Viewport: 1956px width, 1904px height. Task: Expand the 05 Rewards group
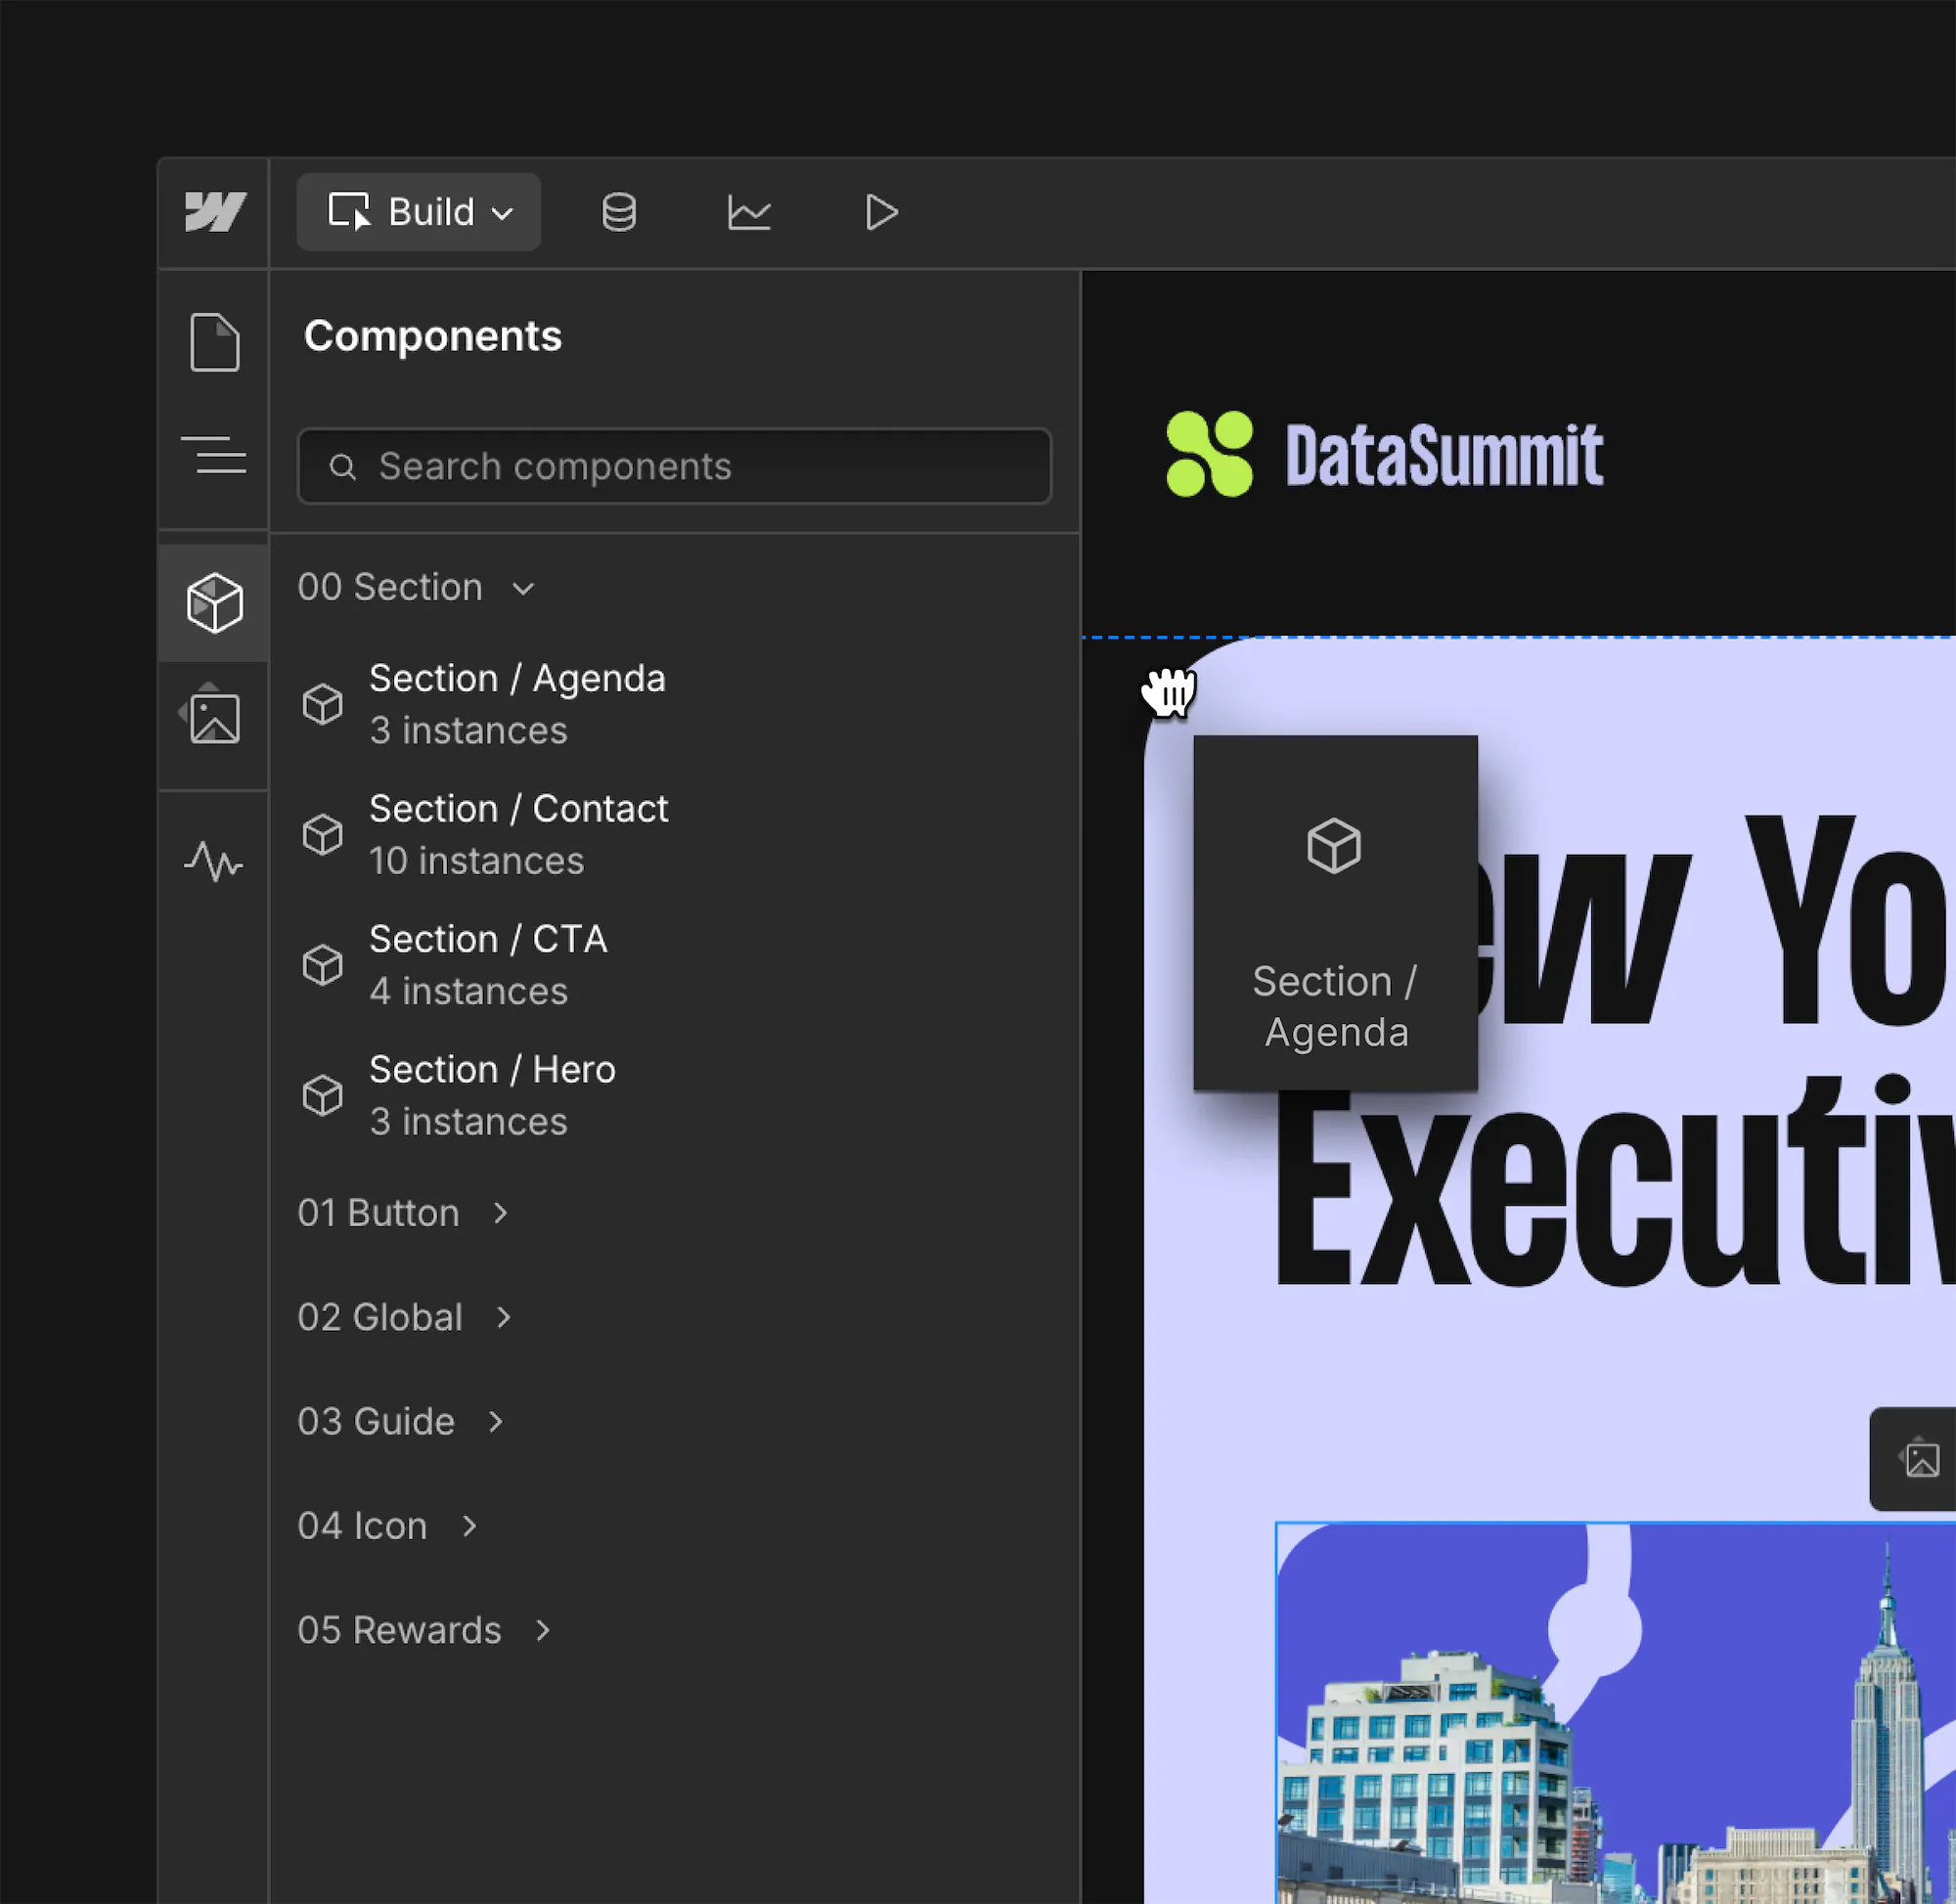click(425, 1630)
